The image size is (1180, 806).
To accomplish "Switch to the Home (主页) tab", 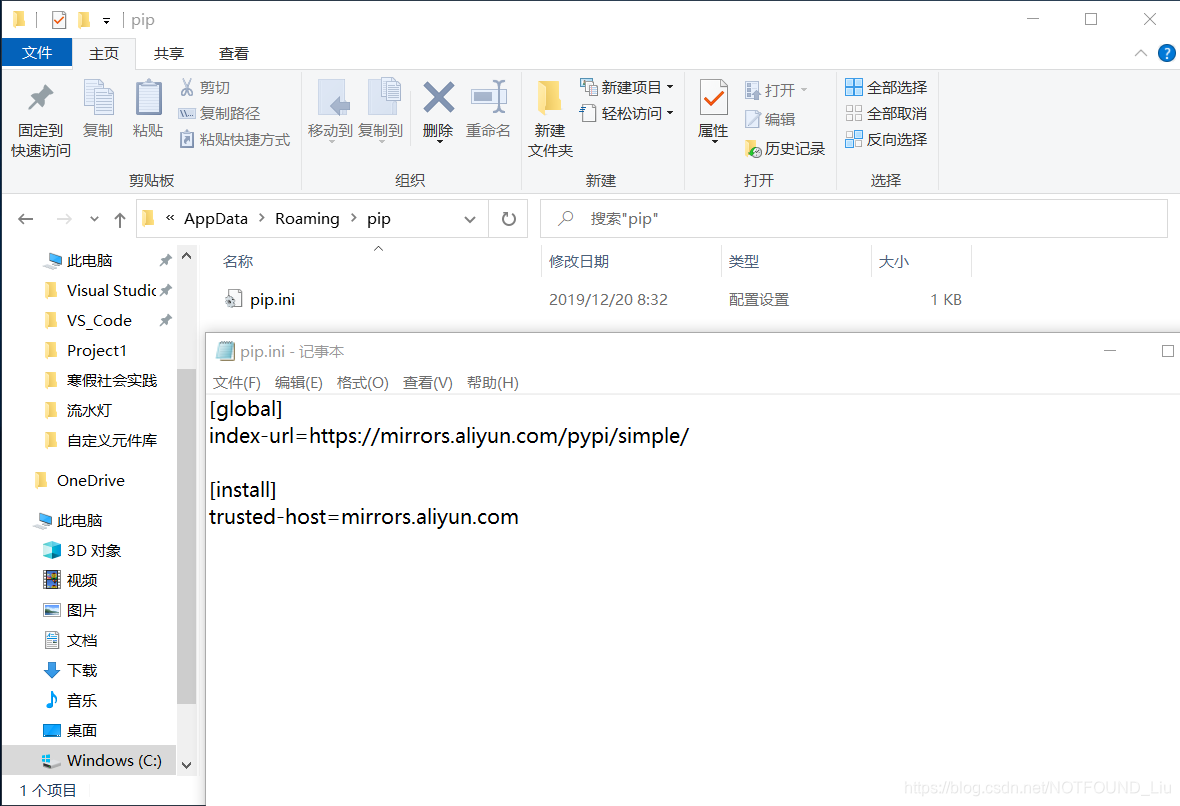I will (x=104, y=53).
